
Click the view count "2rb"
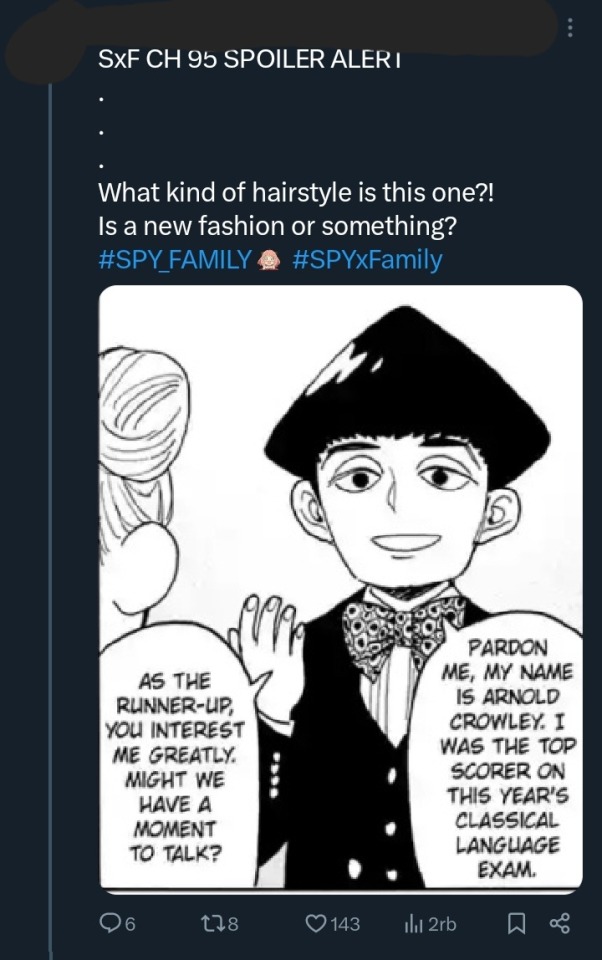click(x=442, y=925)
